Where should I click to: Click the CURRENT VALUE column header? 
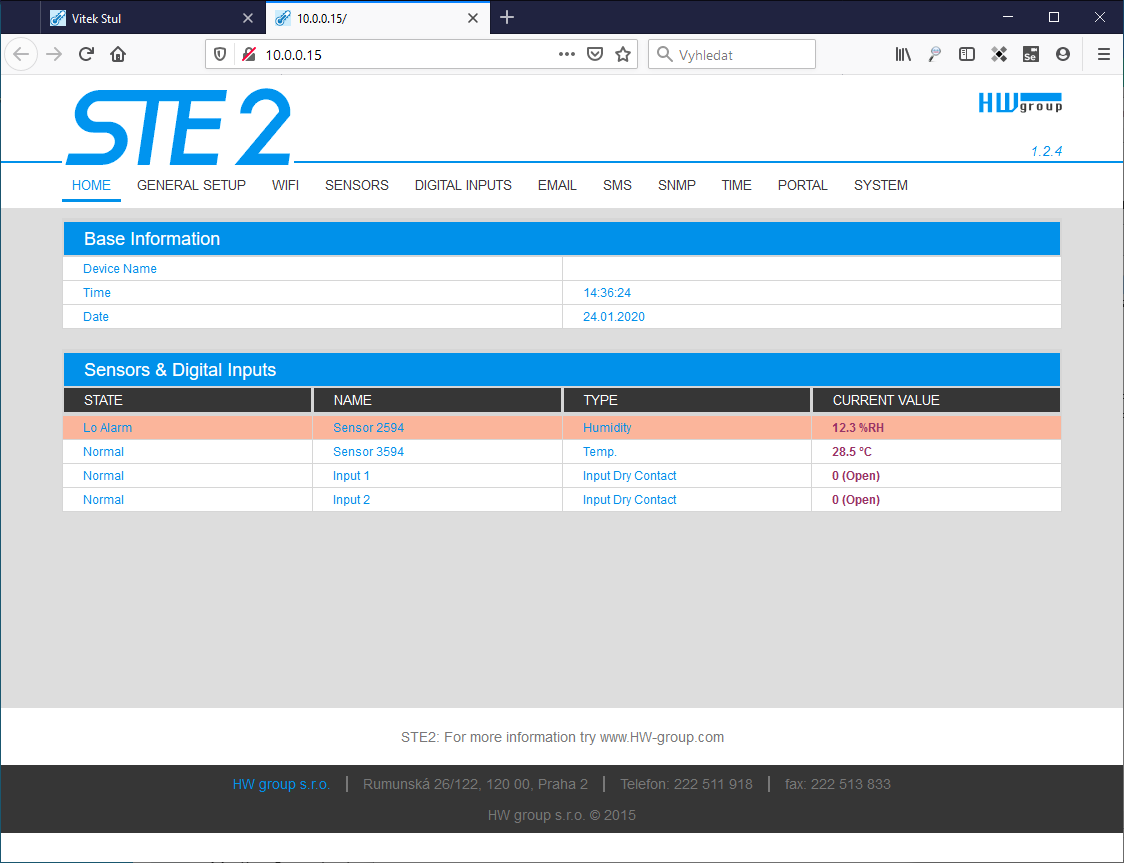pyautogui.click(x=936, y=400)
